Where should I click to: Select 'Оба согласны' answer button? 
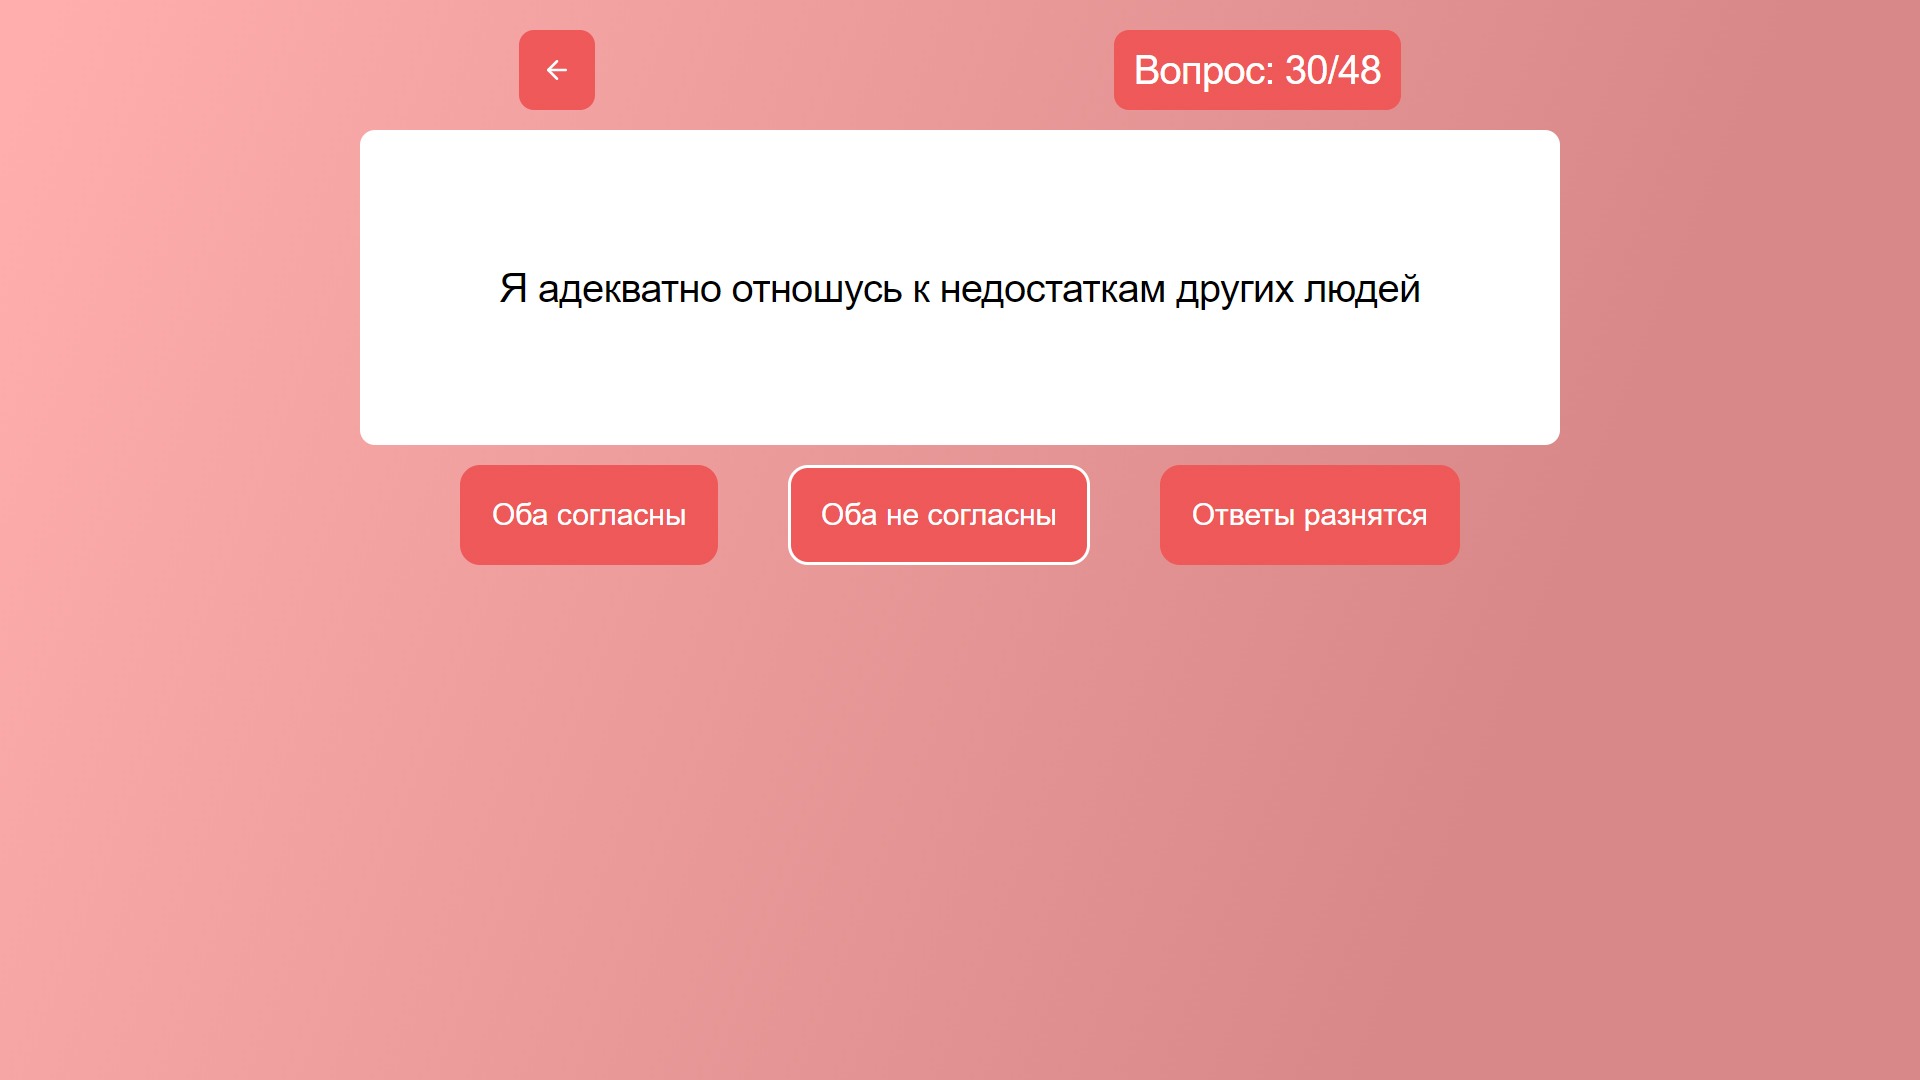[x=591, y=514]
